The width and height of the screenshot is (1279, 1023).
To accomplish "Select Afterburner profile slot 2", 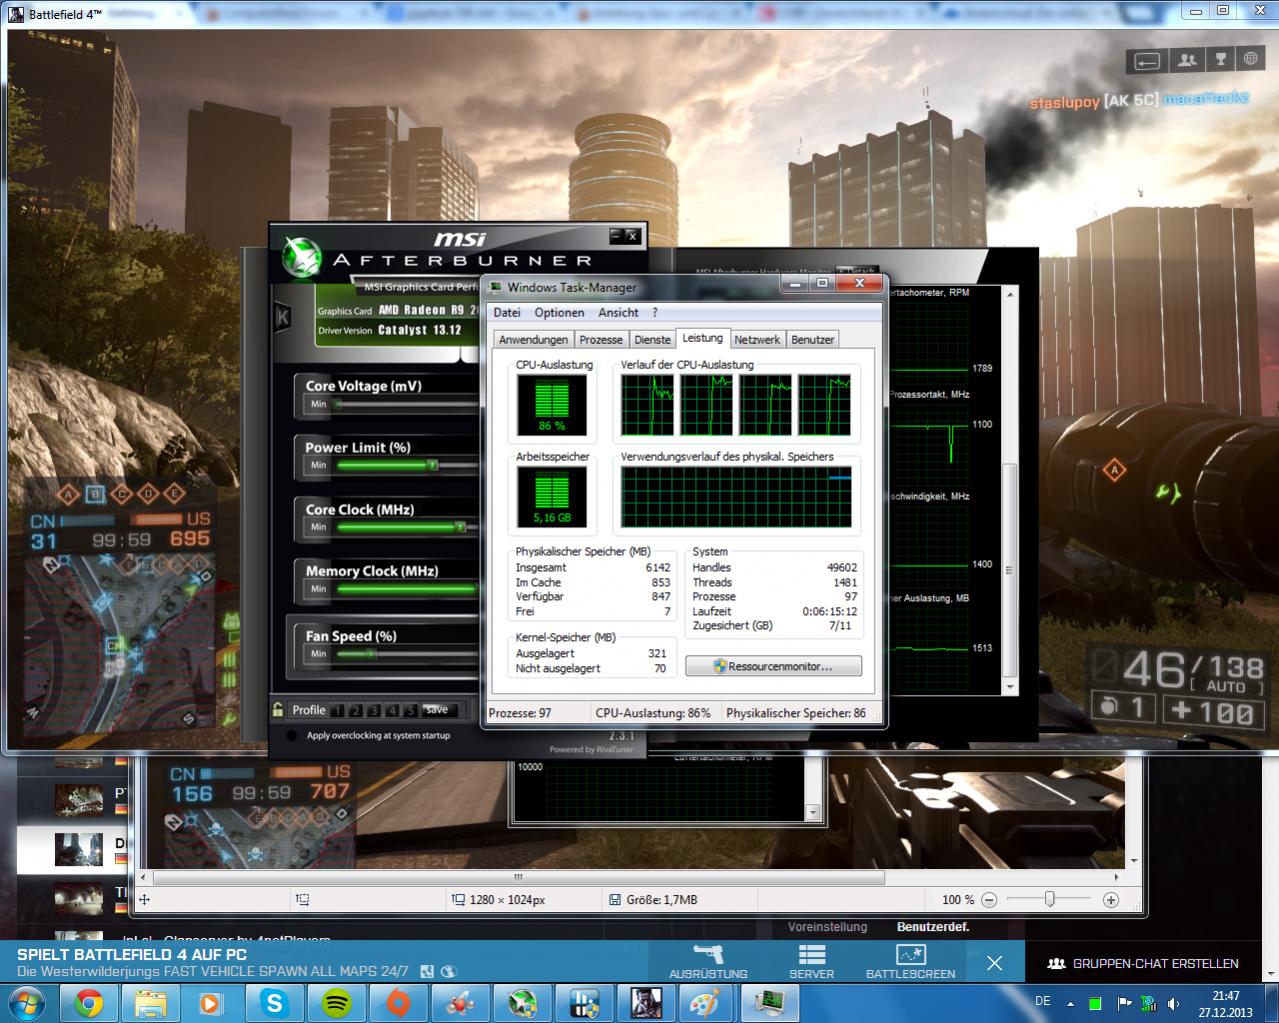I will tap(355, 711).
